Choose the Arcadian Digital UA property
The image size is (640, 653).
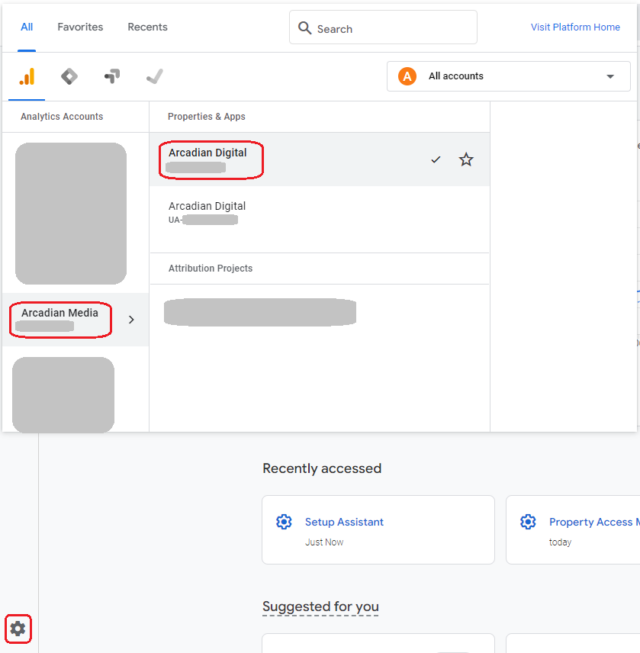coord(319,213)
